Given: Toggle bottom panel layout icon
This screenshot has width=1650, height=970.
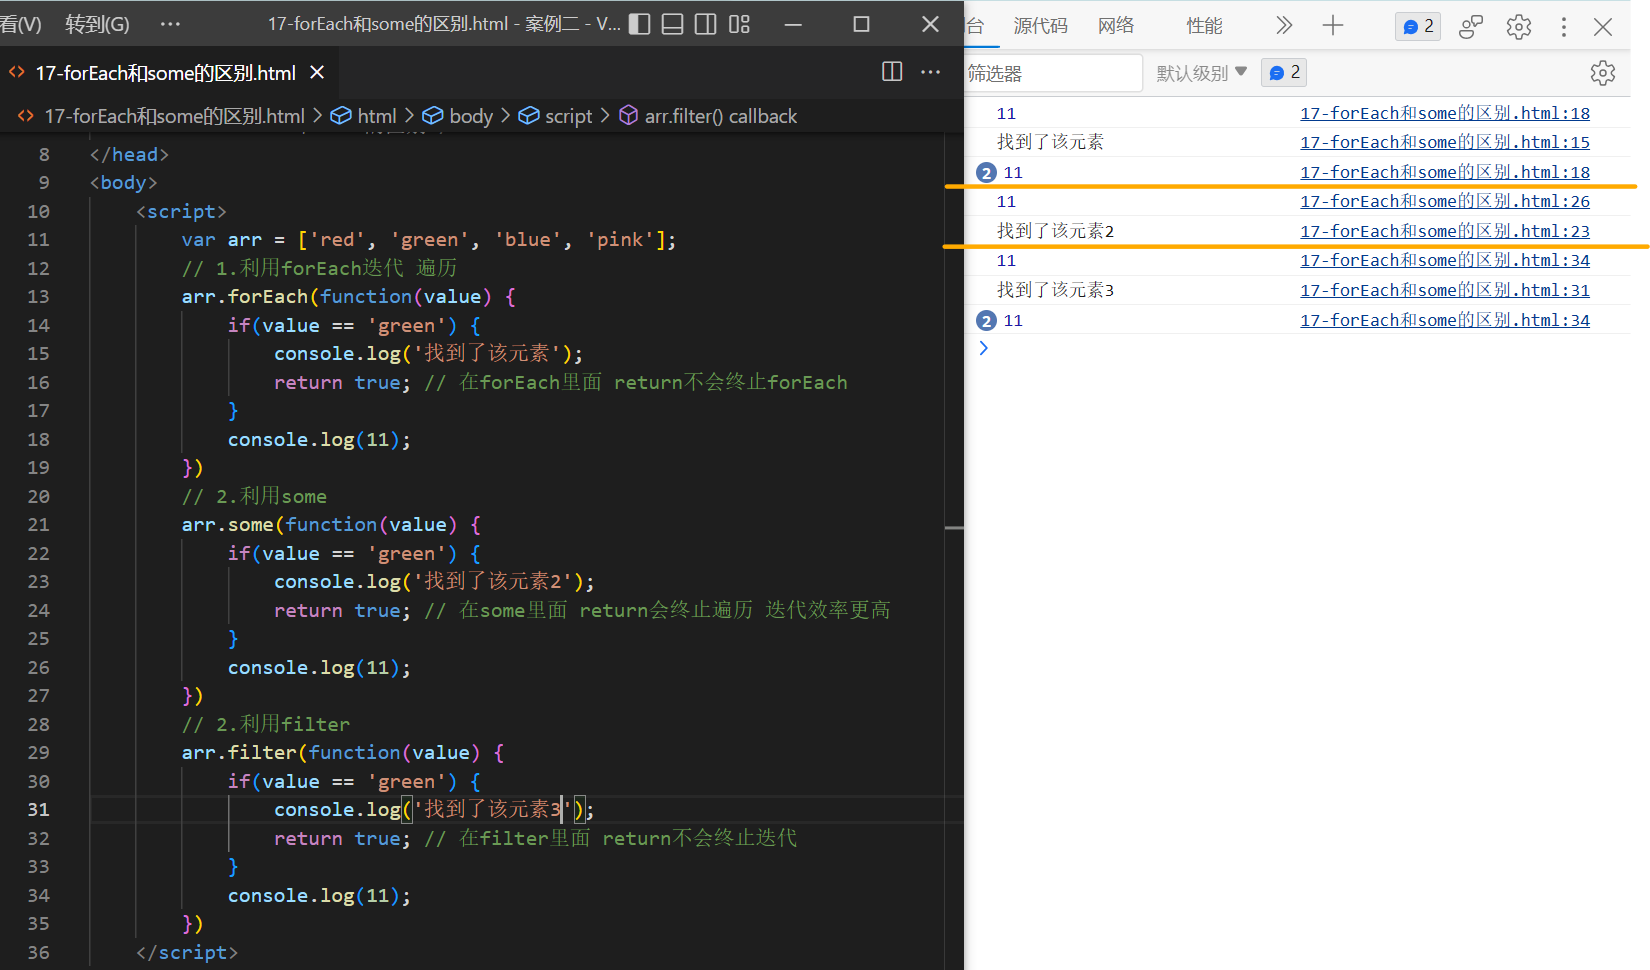Looking at the screenshot, I should click(673, 24).
